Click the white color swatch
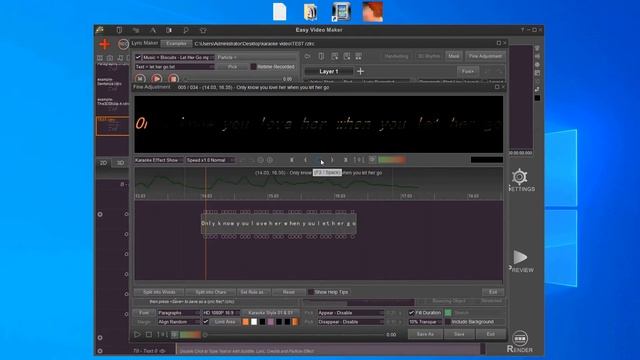Screen dimensions: 640x360 [x=254, y=322]
